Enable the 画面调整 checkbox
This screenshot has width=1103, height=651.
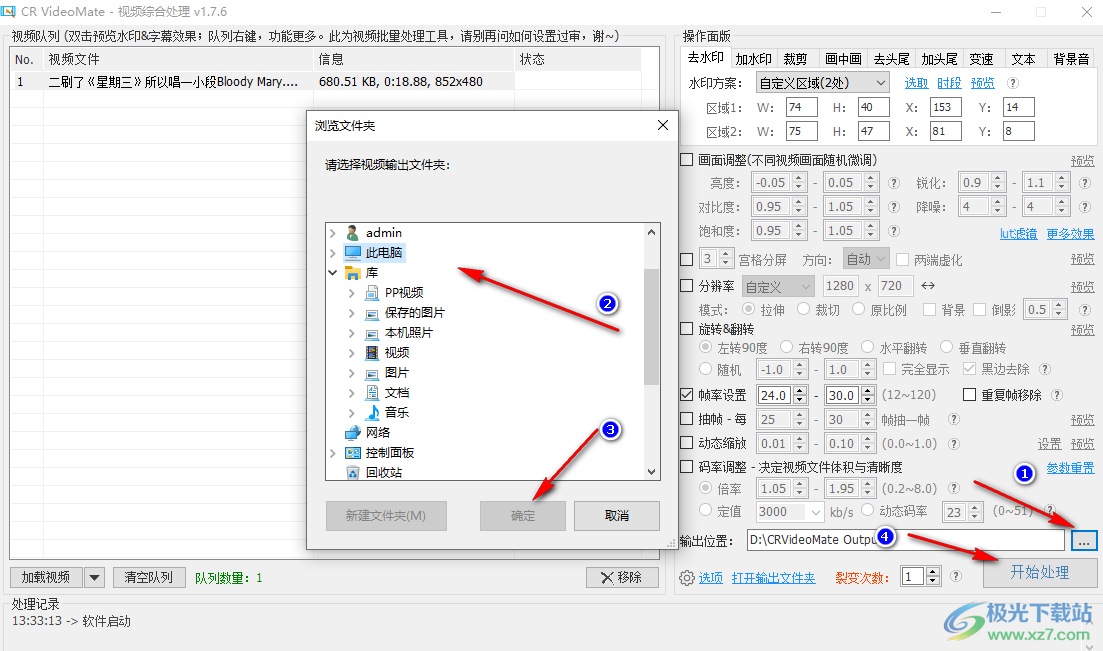687,160
